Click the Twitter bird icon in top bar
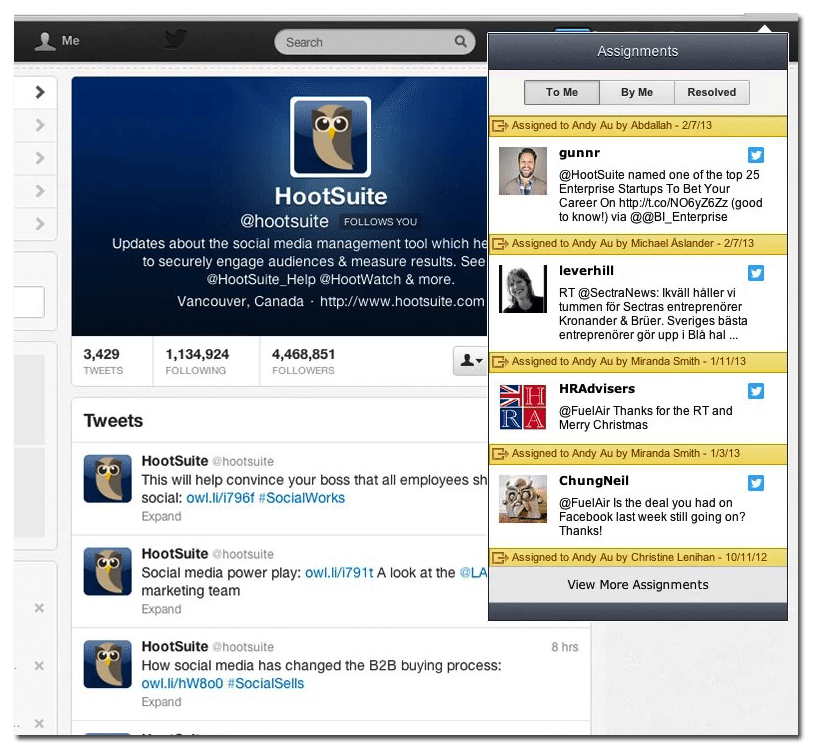 point(176,40)
